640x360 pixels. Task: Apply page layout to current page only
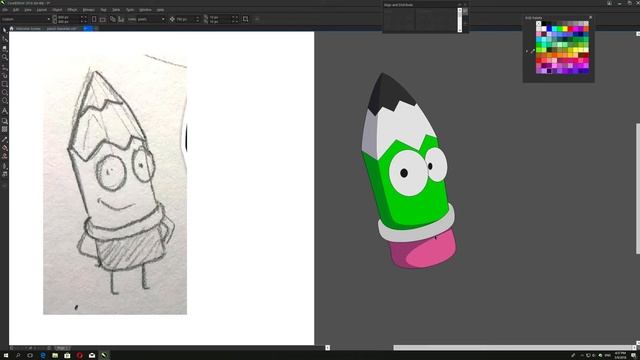tap(121, 19)
